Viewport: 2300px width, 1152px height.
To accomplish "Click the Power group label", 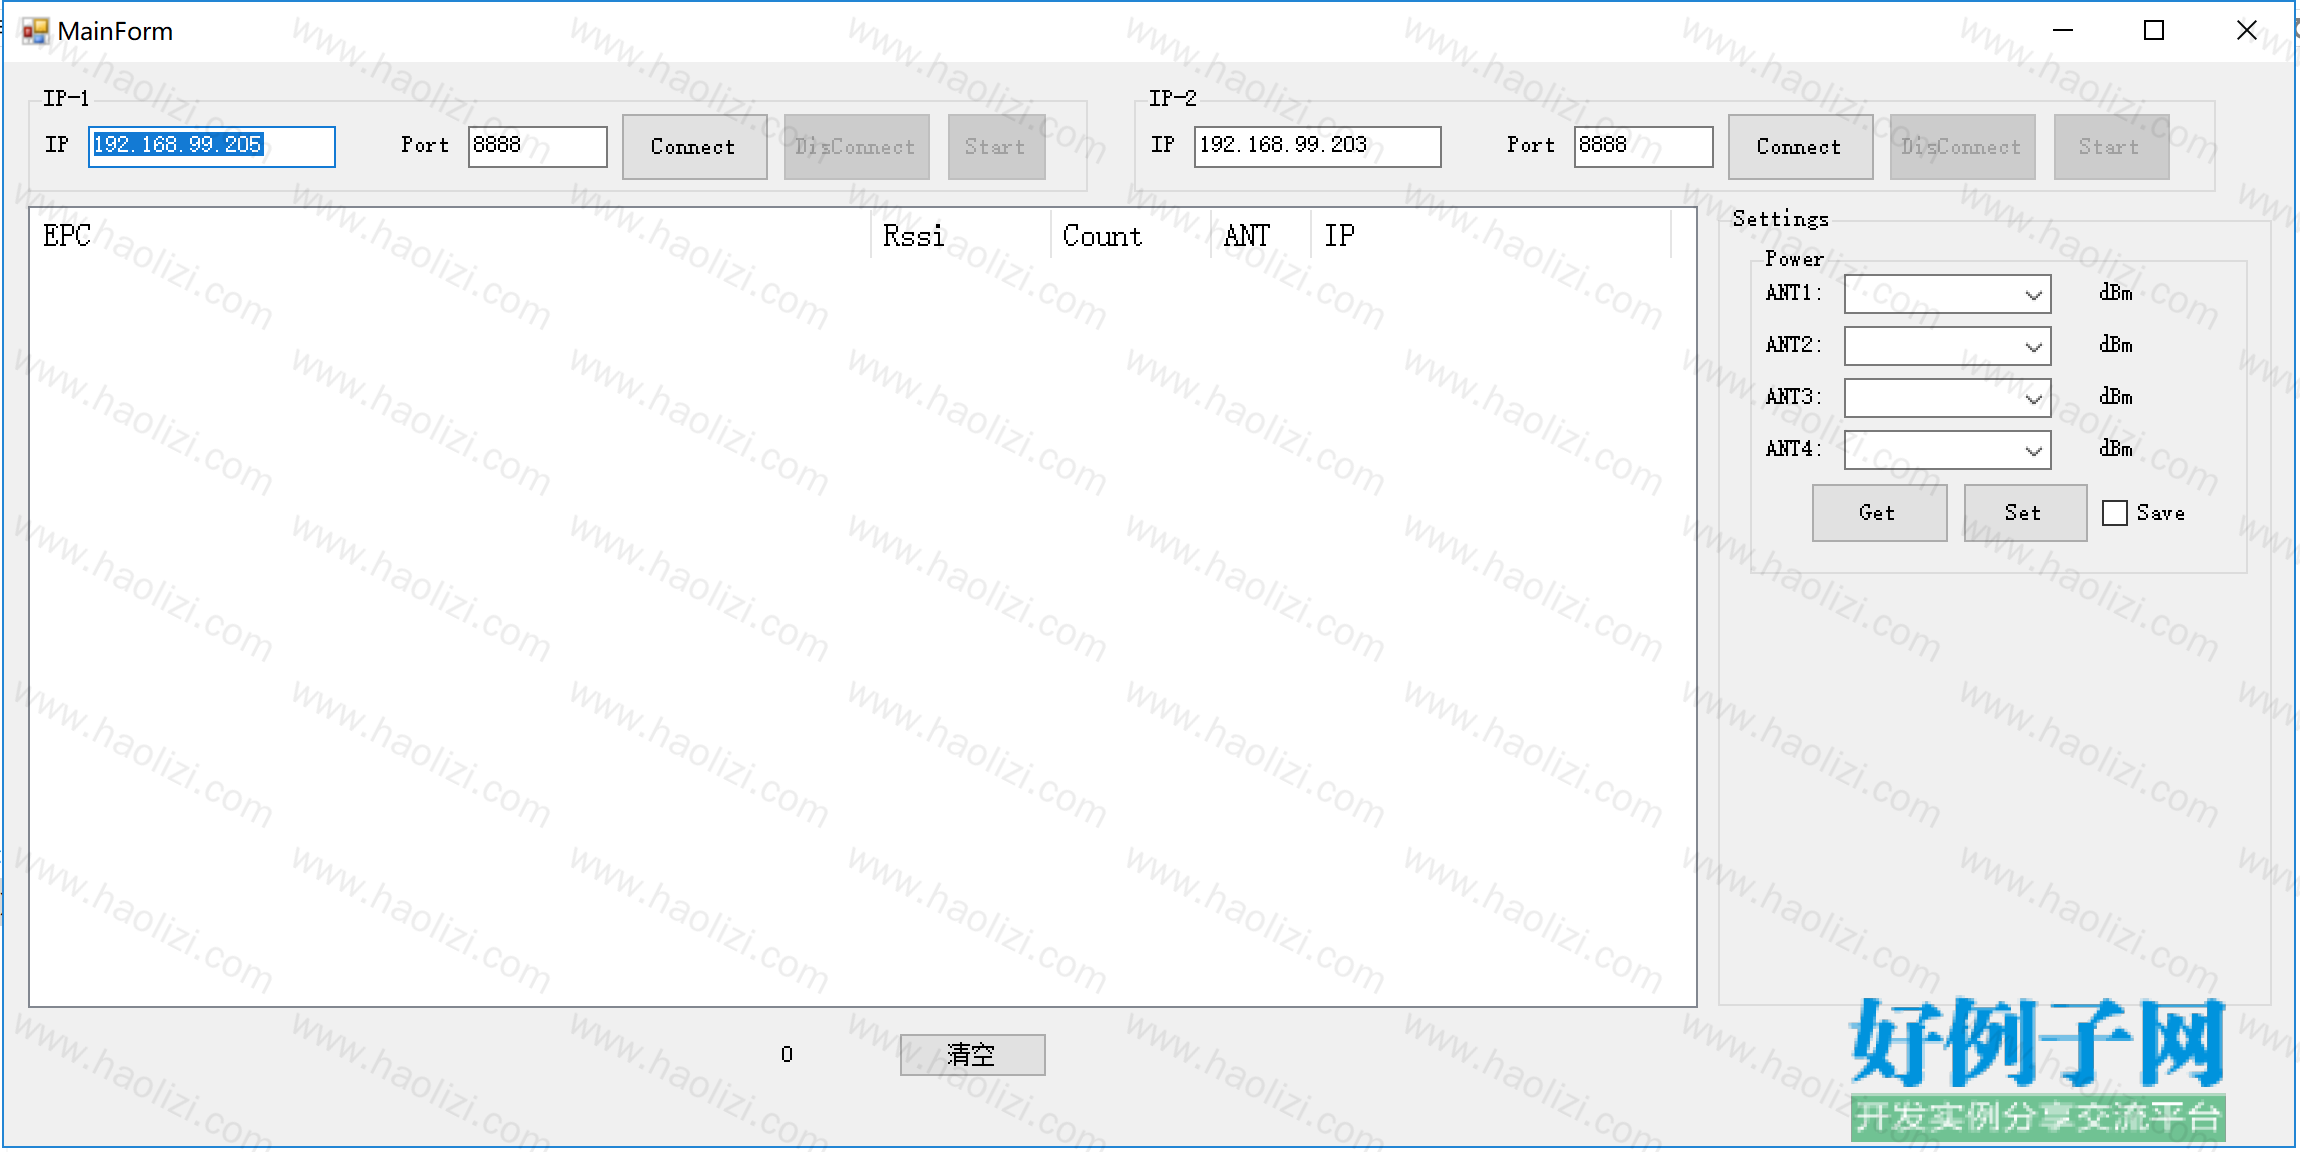I will pos(1794,259).
